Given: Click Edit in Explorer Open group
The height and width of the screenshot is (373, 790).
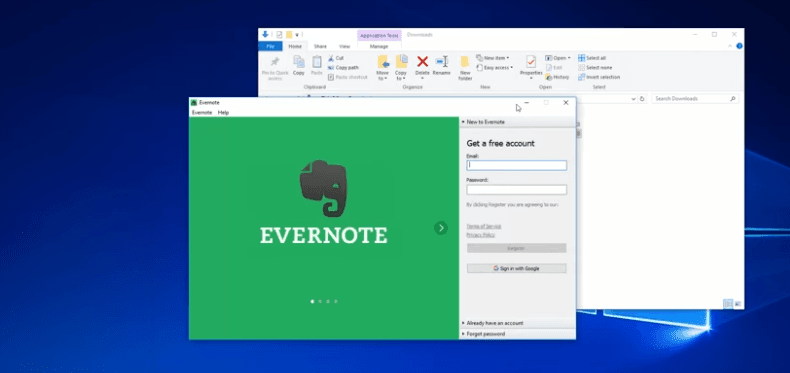Looking at the screenshot, I should [554, 68].
